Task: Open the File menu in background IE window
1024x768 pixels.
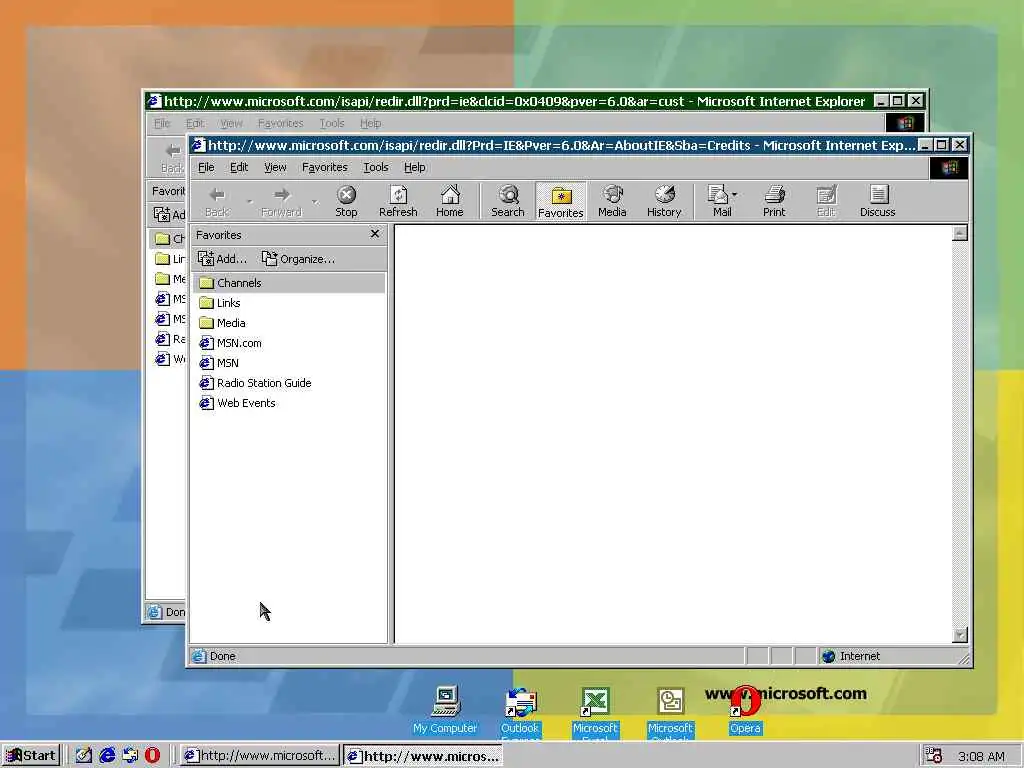Action: (x=162, y=123)
